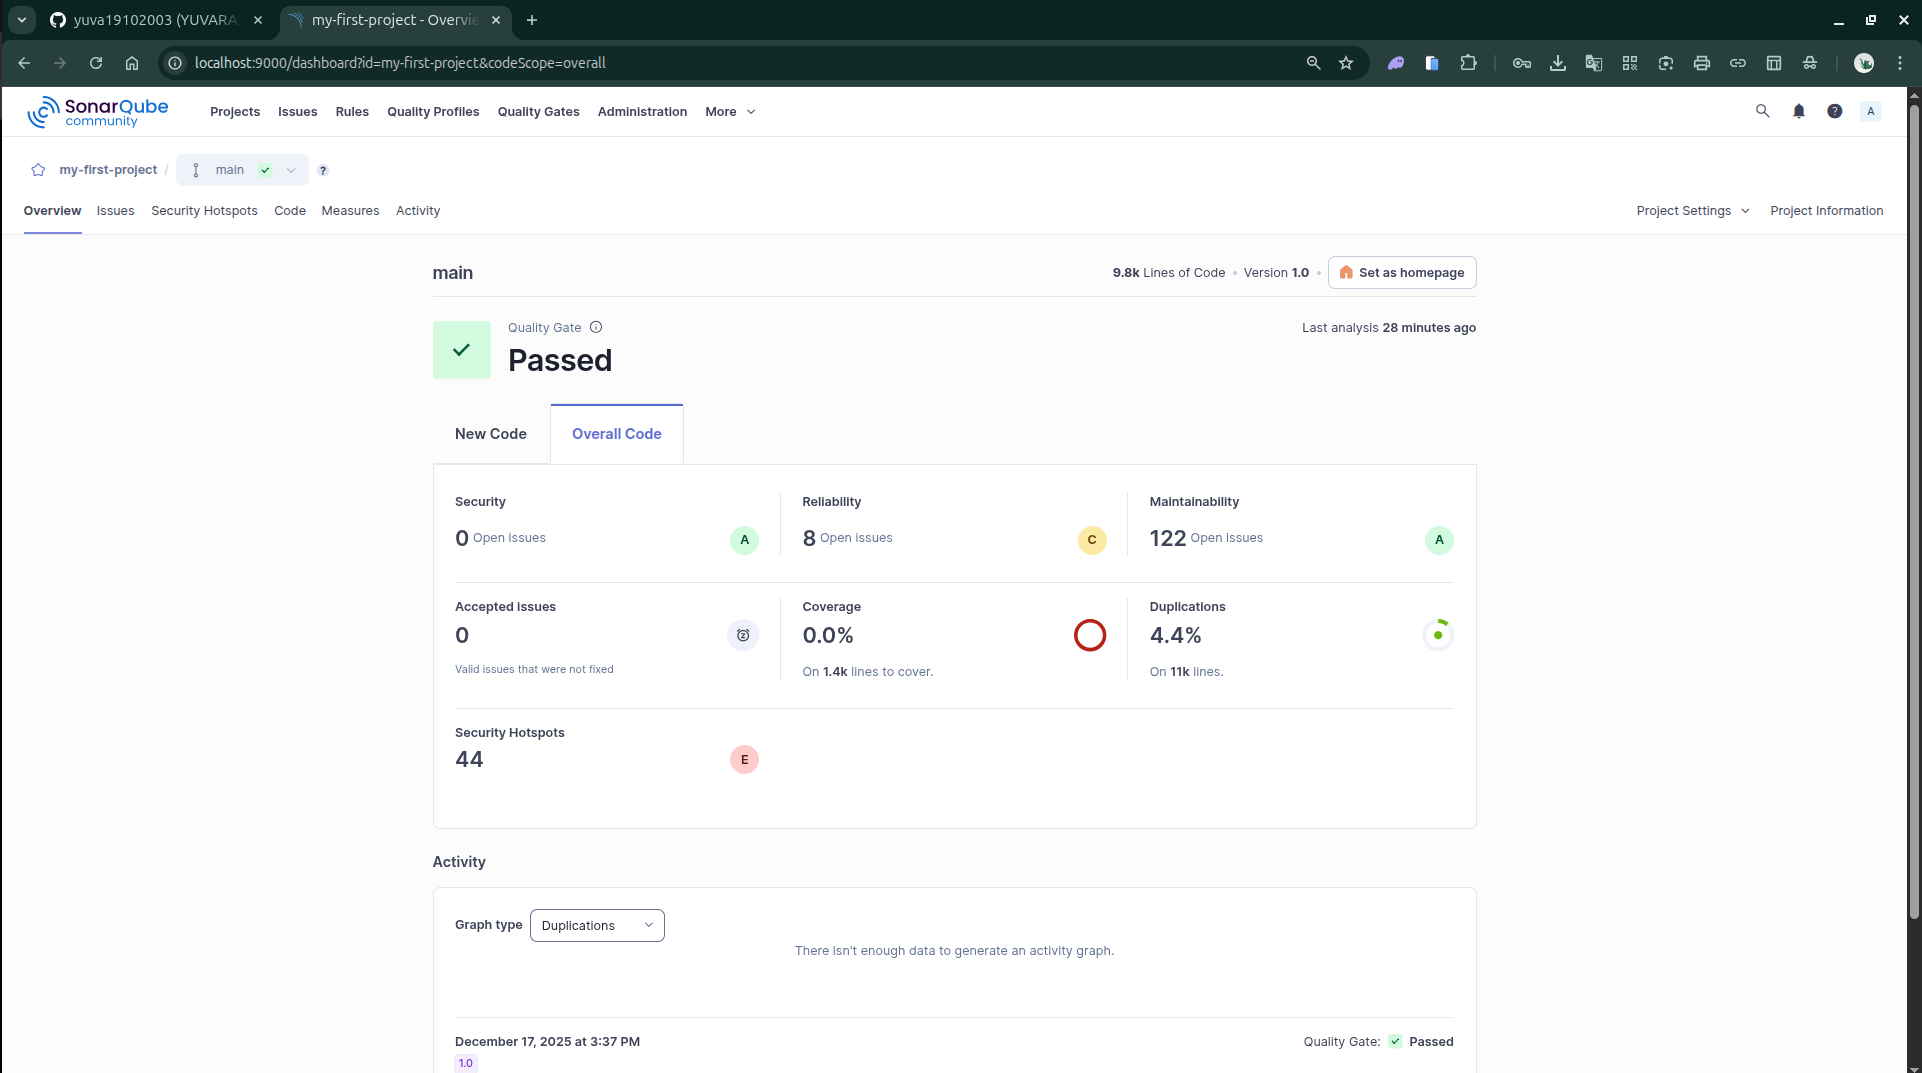Open the help question mark icon

(x=1835, y=111)
